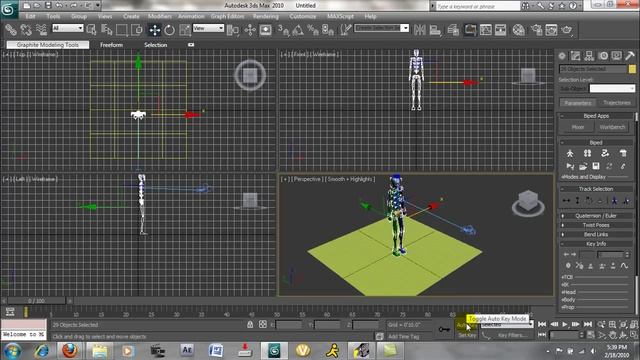640x360 pixels.
Task: Open the Utilities hammer panel tab
Action: point(630,56)
